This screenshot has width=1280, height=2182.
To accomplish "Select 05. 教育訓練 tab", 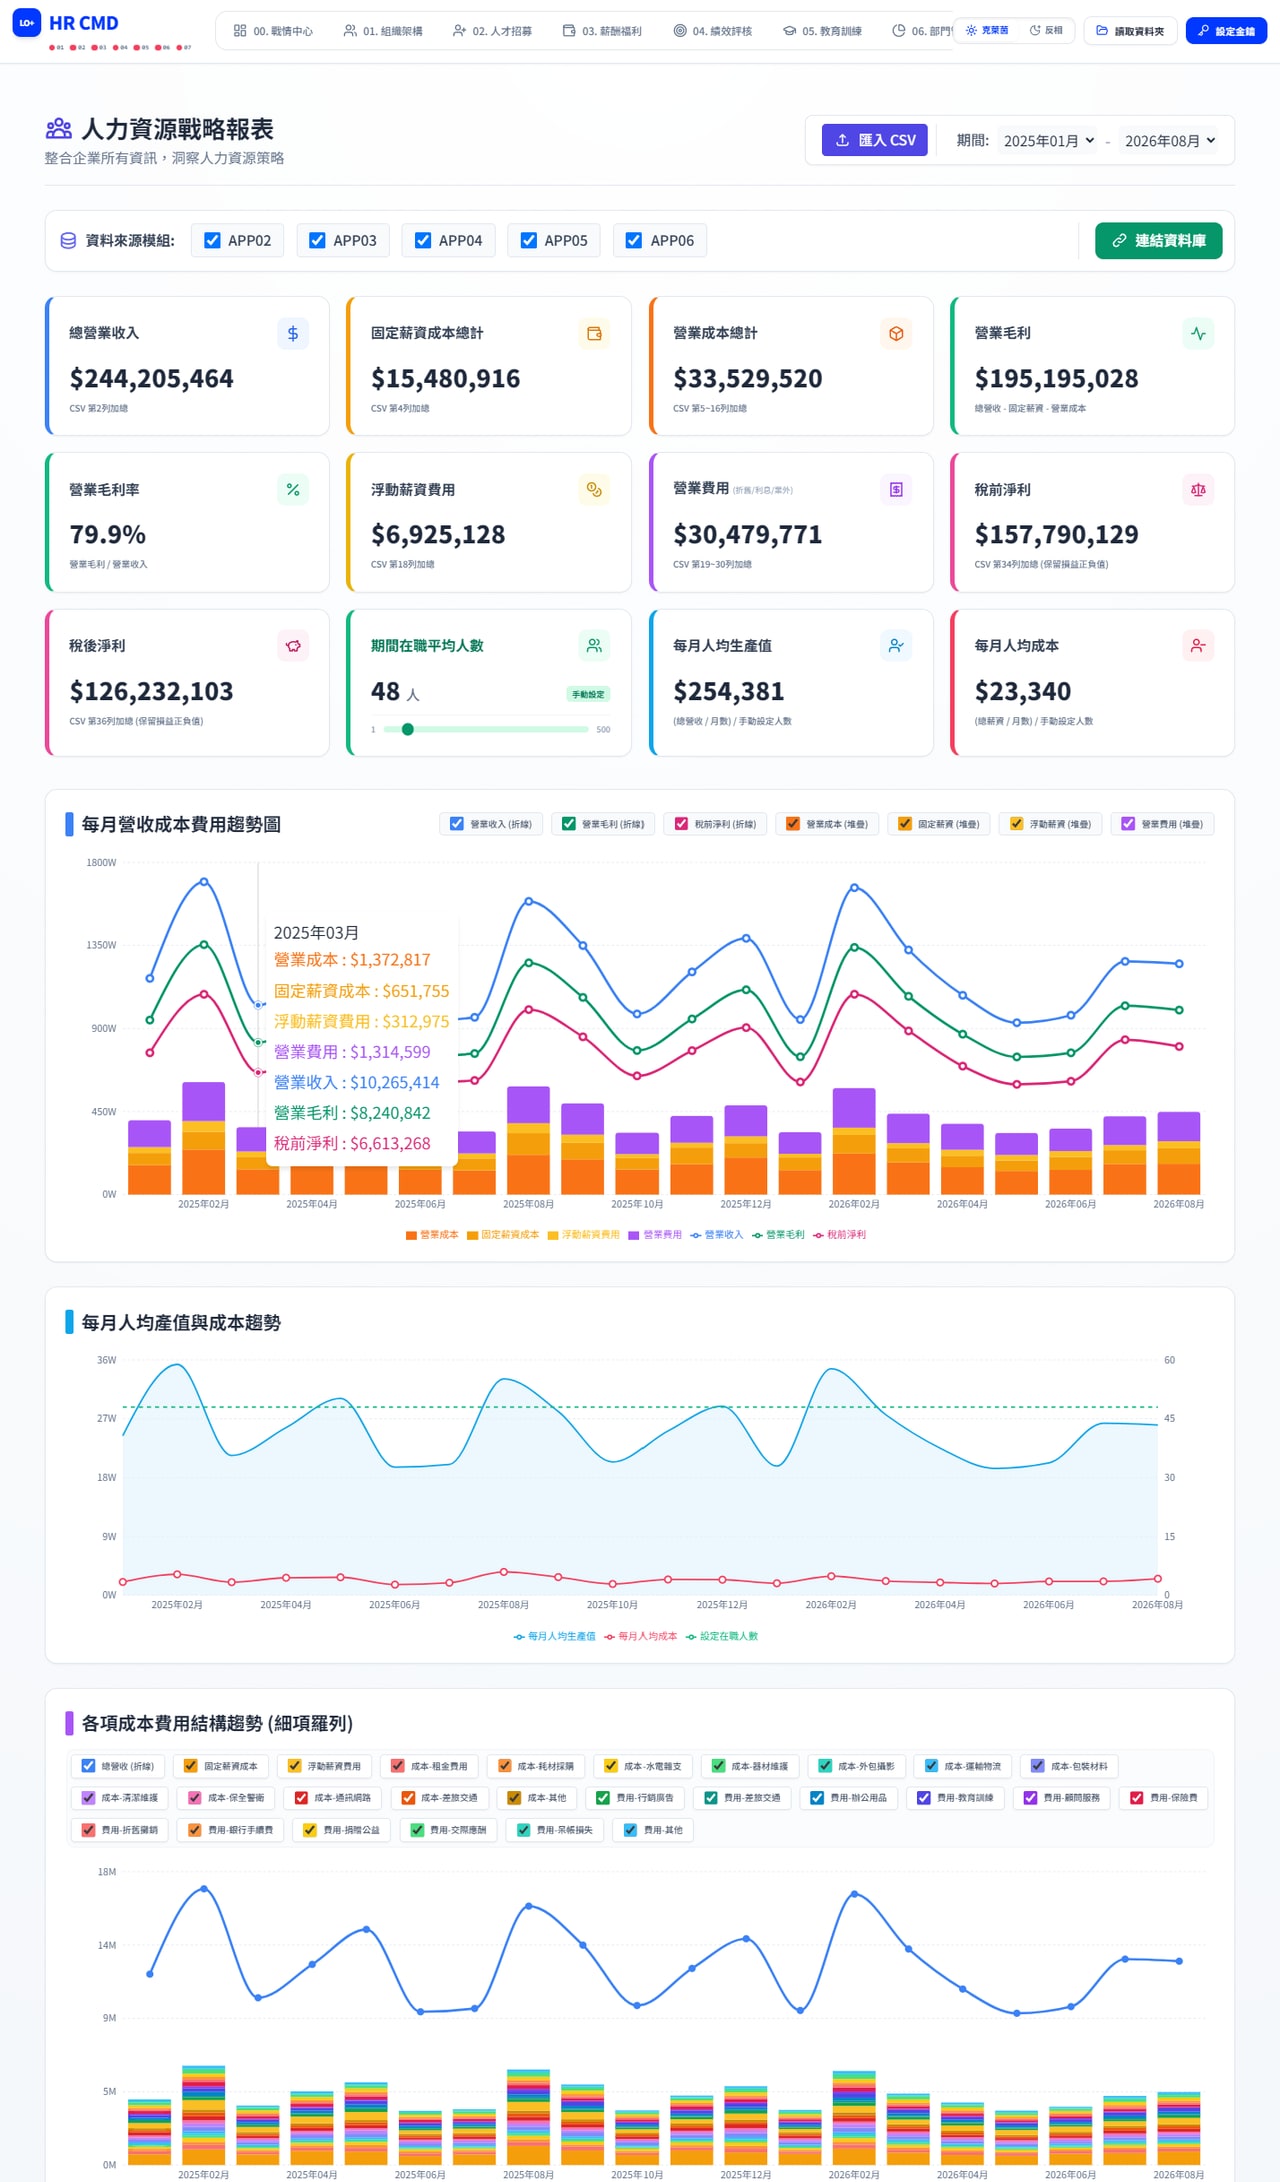I will pos(822,31).
